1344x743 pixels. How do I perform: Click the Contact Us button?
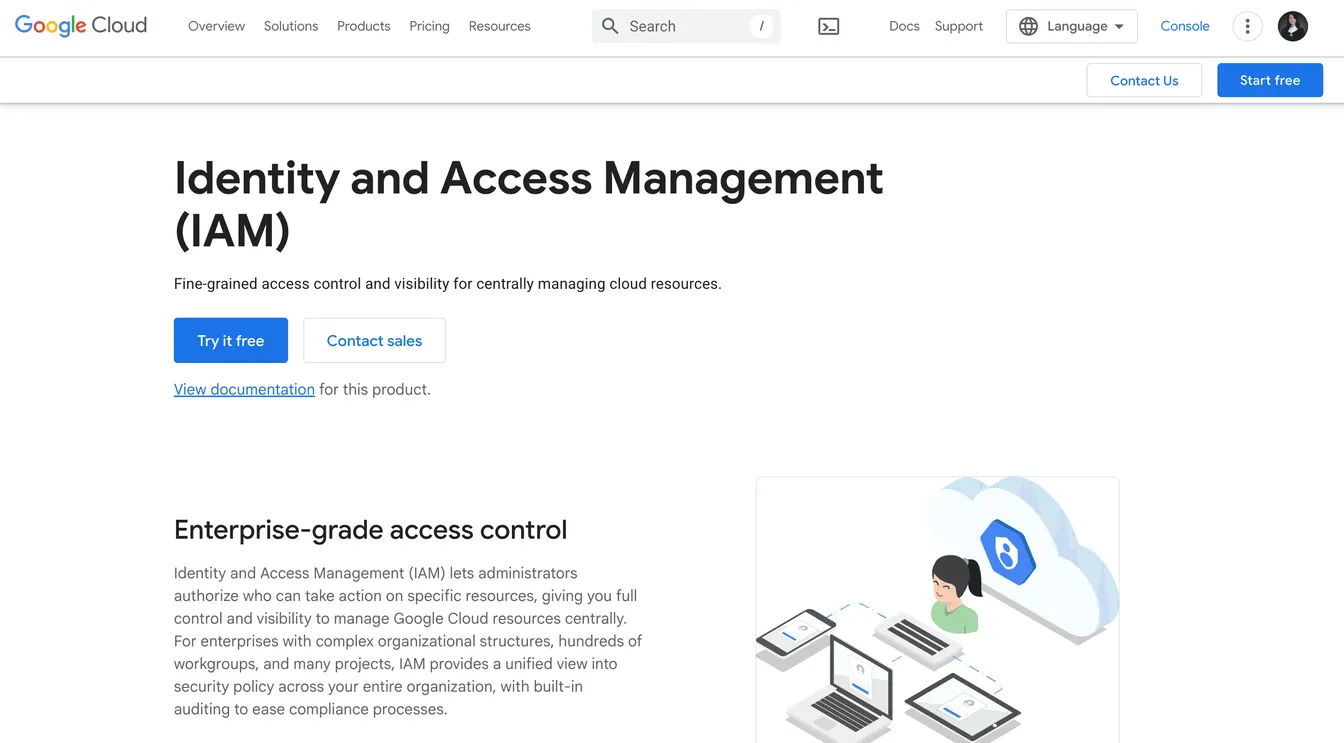(1144, 80)
